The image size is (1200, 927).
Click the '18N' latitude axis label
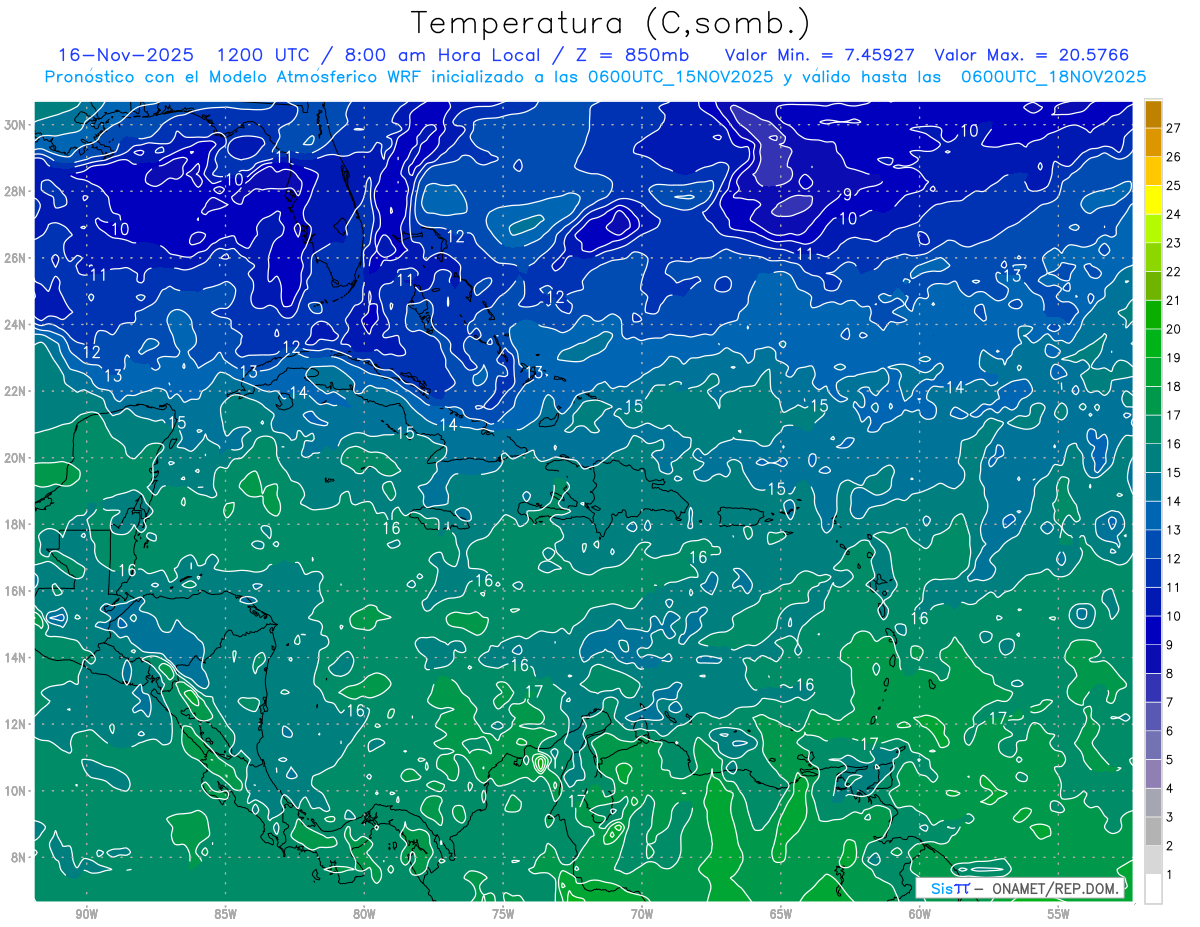tap(17, 524)
